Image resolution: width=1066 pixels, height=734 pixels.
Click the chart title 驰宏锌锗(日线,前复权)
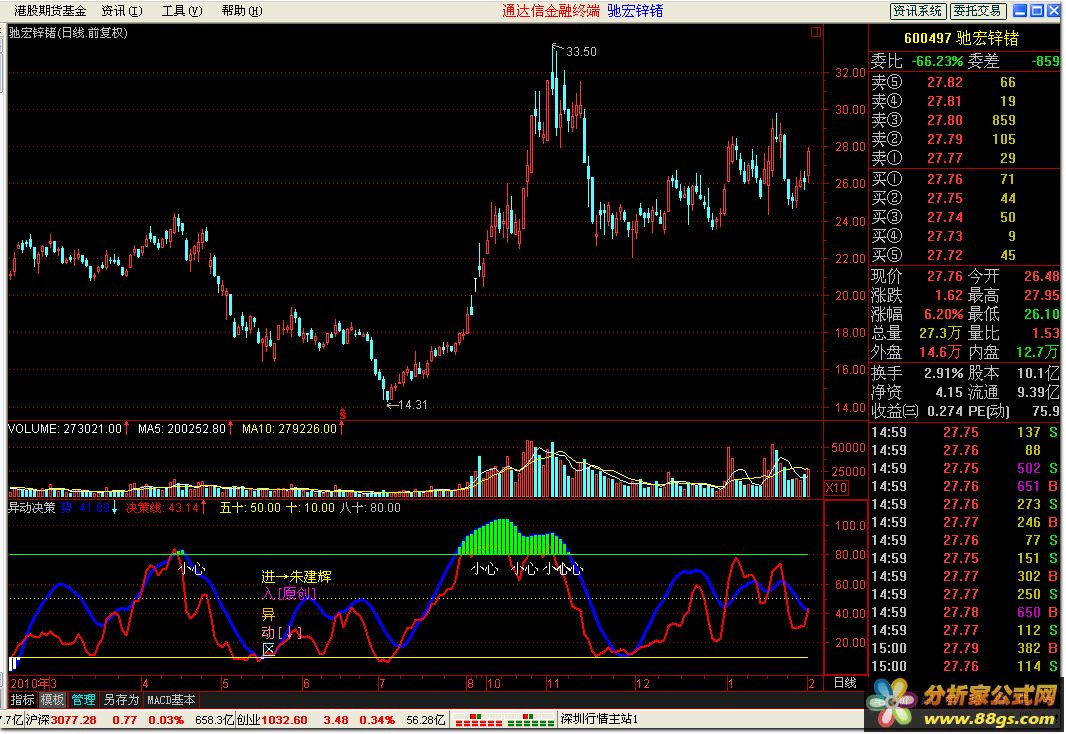click(x=68, y=33)
